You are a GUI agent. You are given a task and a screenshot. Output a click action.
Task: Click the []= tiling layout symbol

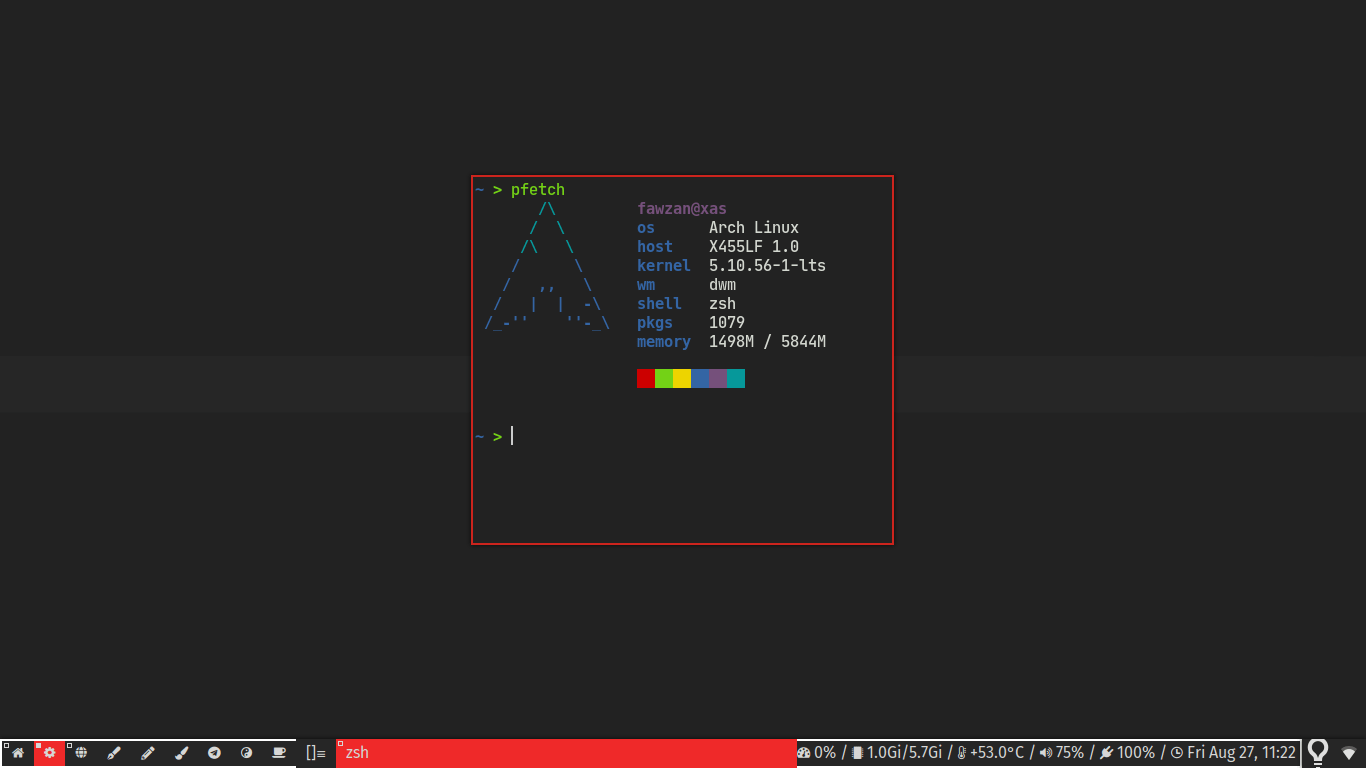pyautogui.click(x=316, y=753)
